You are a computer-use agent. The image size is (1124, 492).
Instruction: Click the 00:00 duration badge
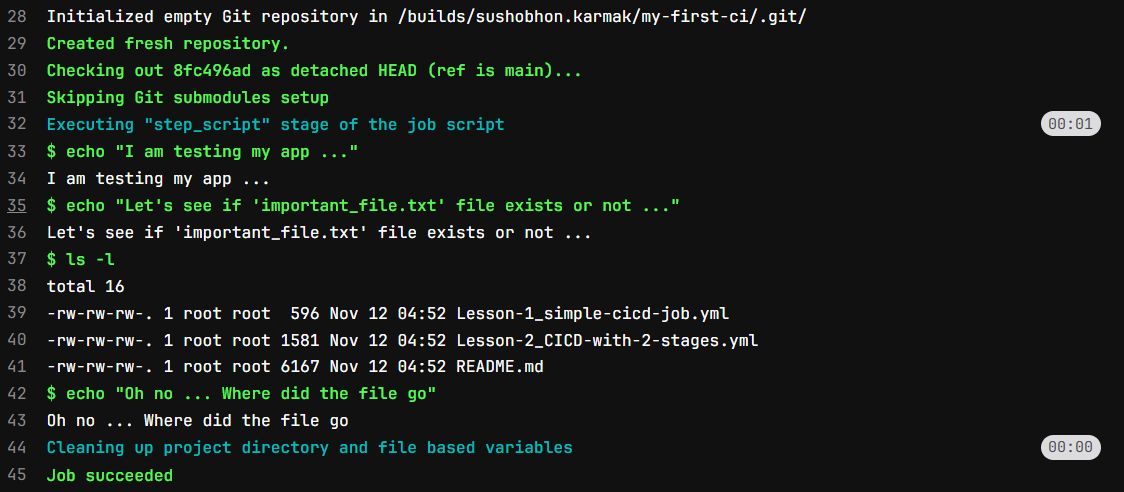point(1071,448)
